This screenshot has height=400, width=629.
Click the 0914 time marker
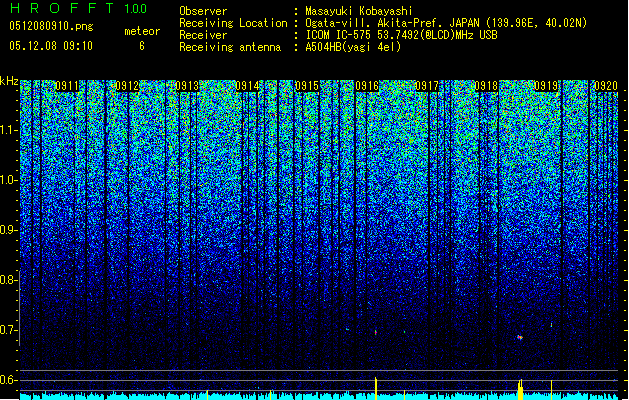[x=247, y=86]
